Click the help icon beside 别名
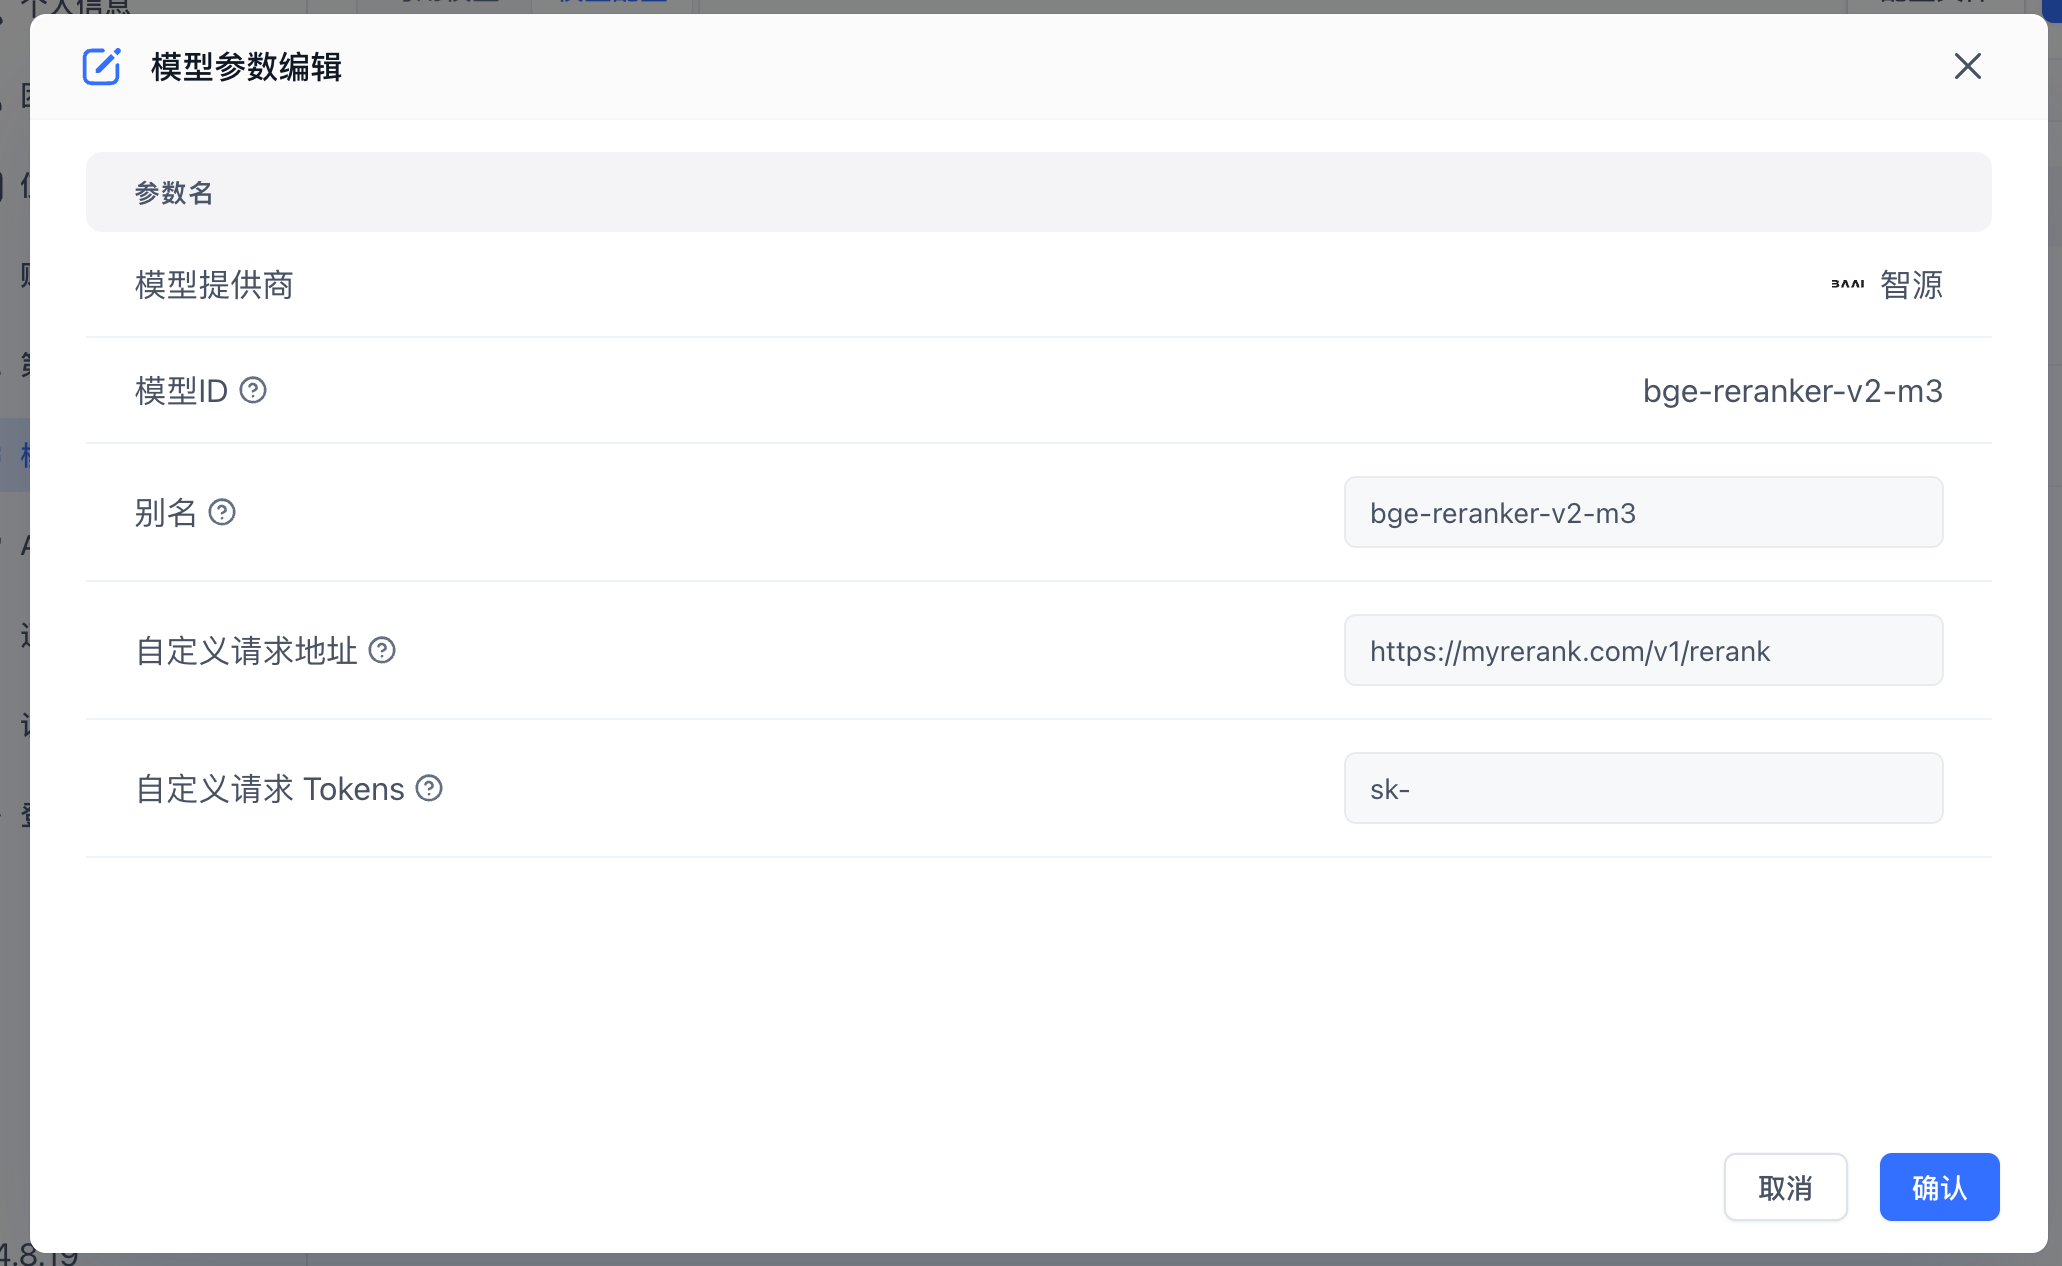The width and height of the screenshot is (2062, 1266). [x=222, y=512]
